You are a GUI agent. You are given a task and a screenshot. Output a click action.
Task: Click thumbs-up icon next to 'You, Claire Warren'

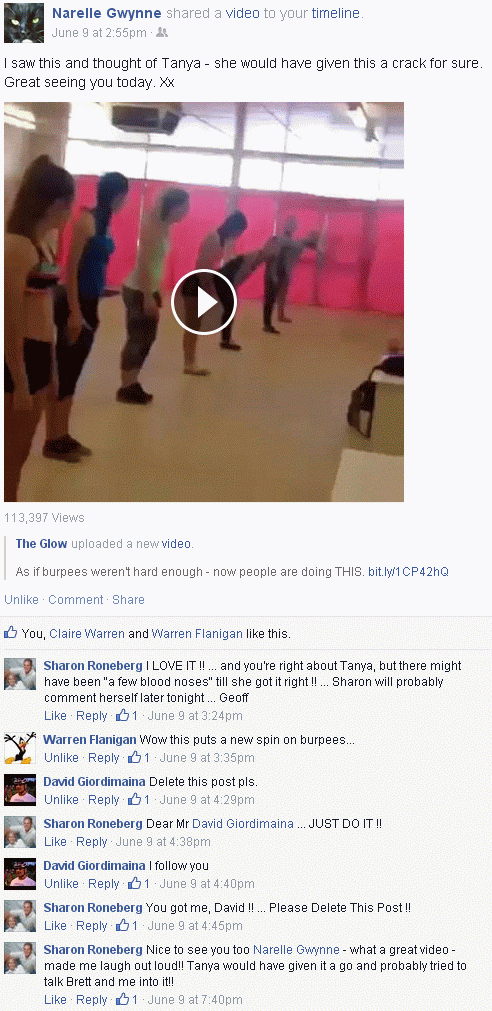(10, 633)
